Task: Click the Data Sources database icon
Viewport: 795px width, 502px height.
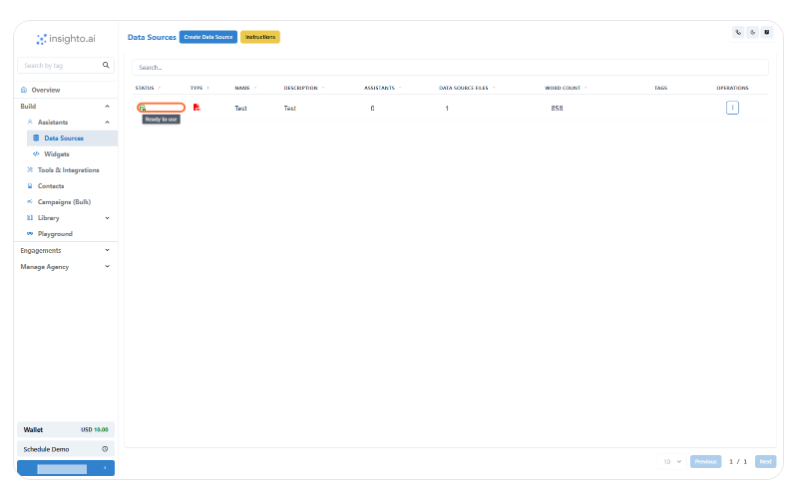Action: 36,138
